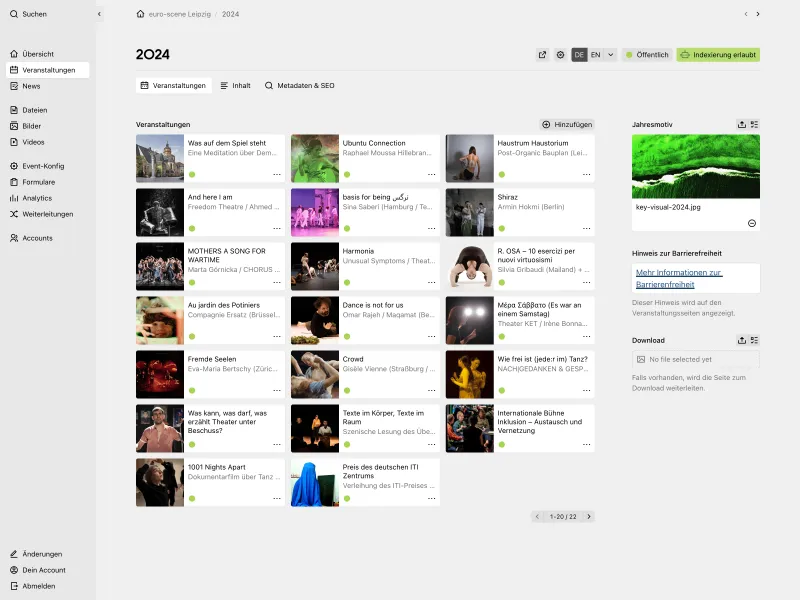800x600 pixels.
Task: Open the preview via the external-link icon
Action: tap(542, 54)
